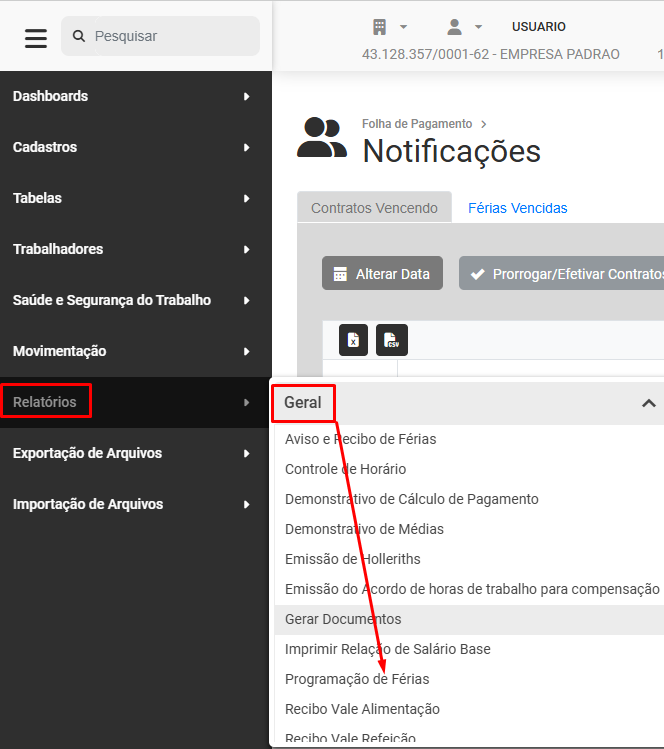Expand Importação de Arquivos submenu arrow
The image size is (664, 749).
(246, 504)
